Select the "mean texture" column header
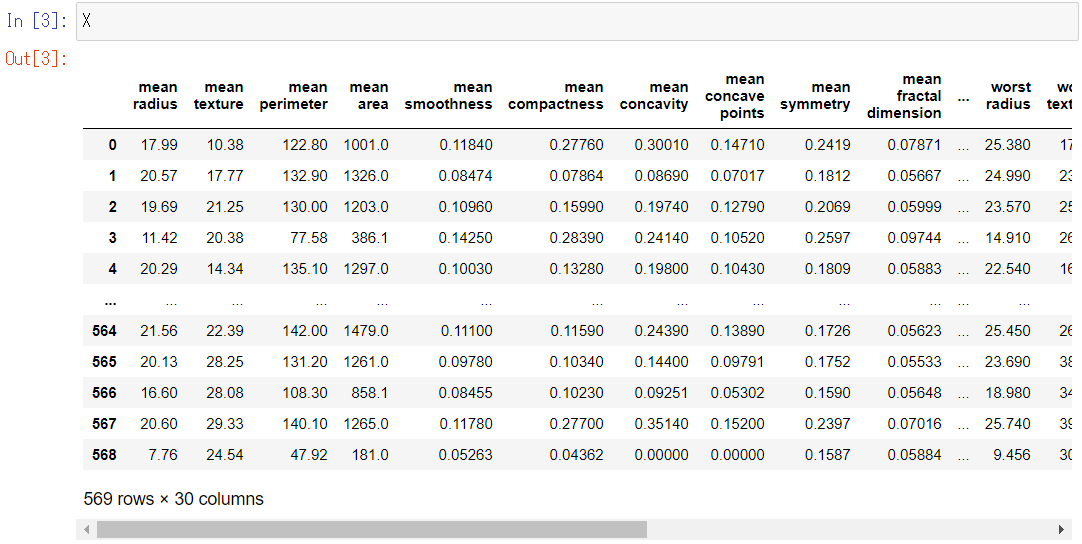 pyautogui.click(x=219, y=96)
